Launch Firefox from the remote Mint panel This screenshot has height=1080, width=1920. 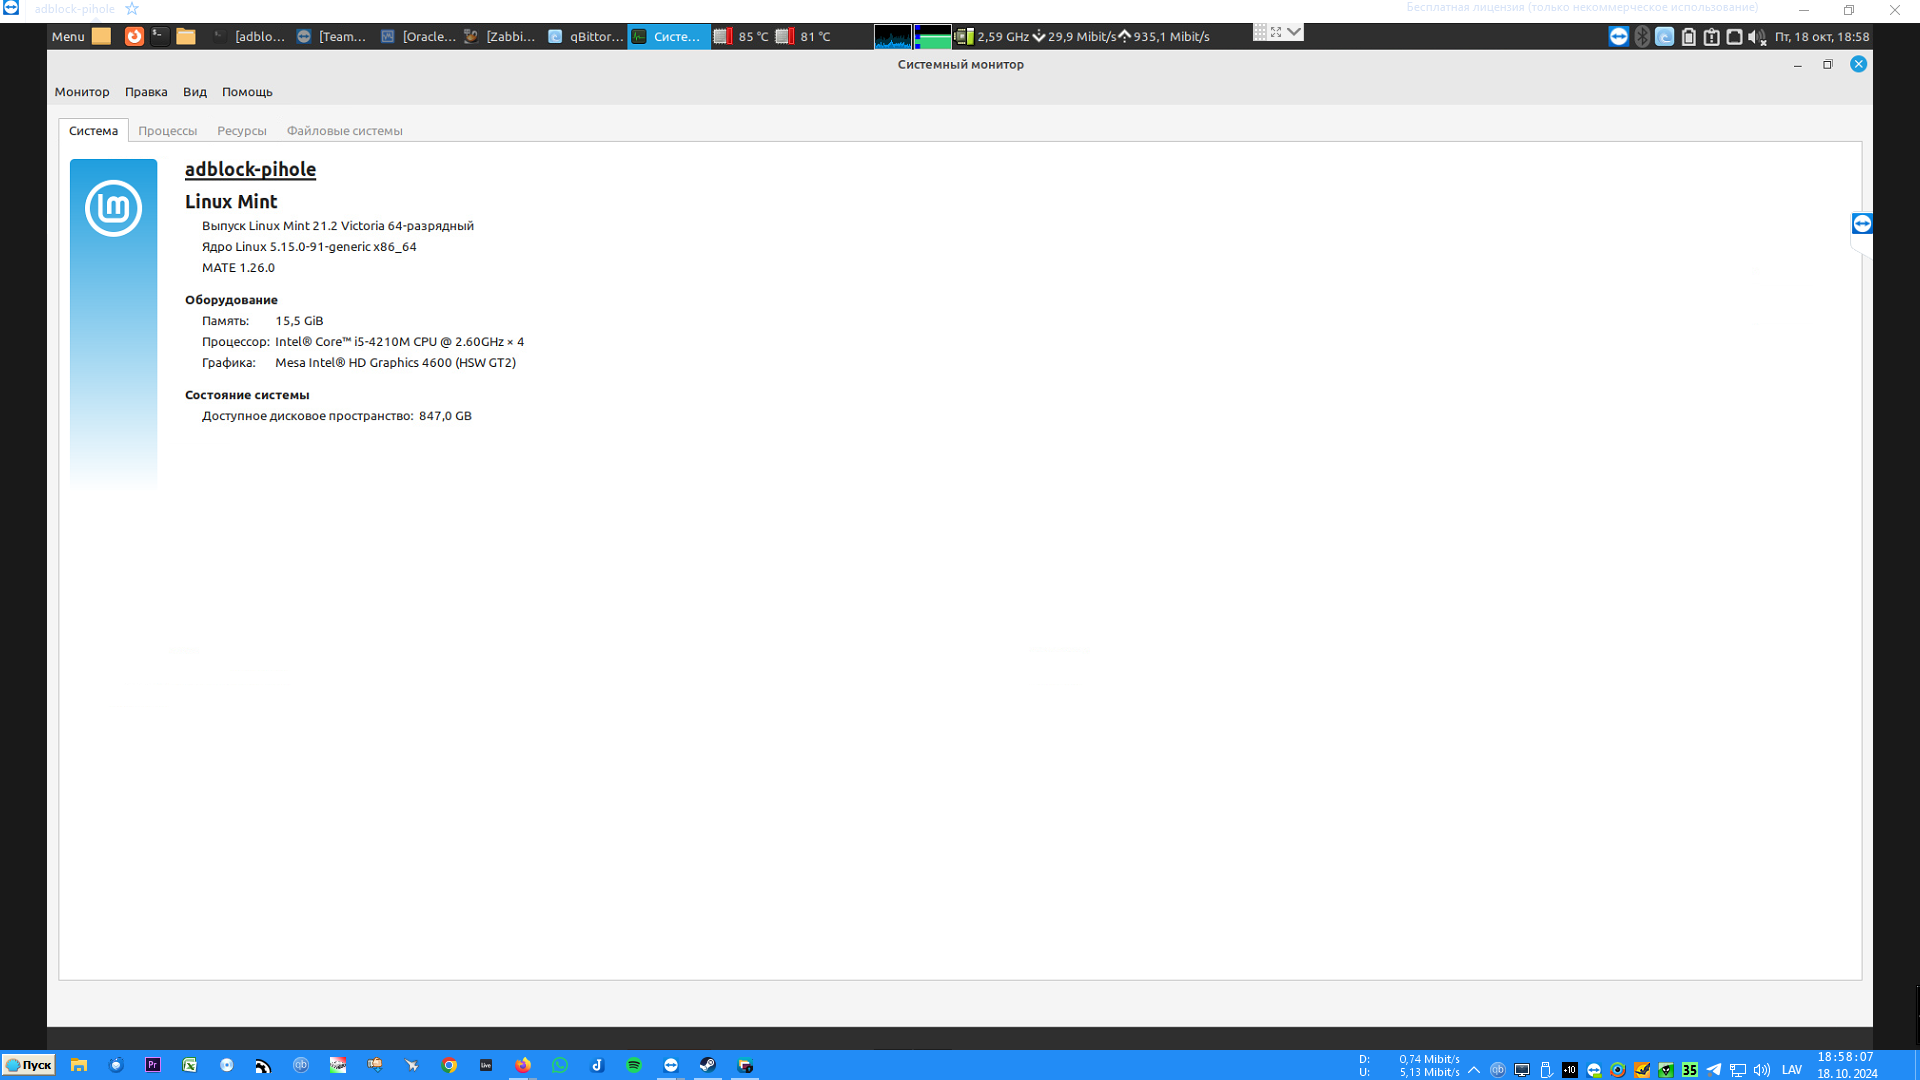pyautogui.click(x=134, y=36)
